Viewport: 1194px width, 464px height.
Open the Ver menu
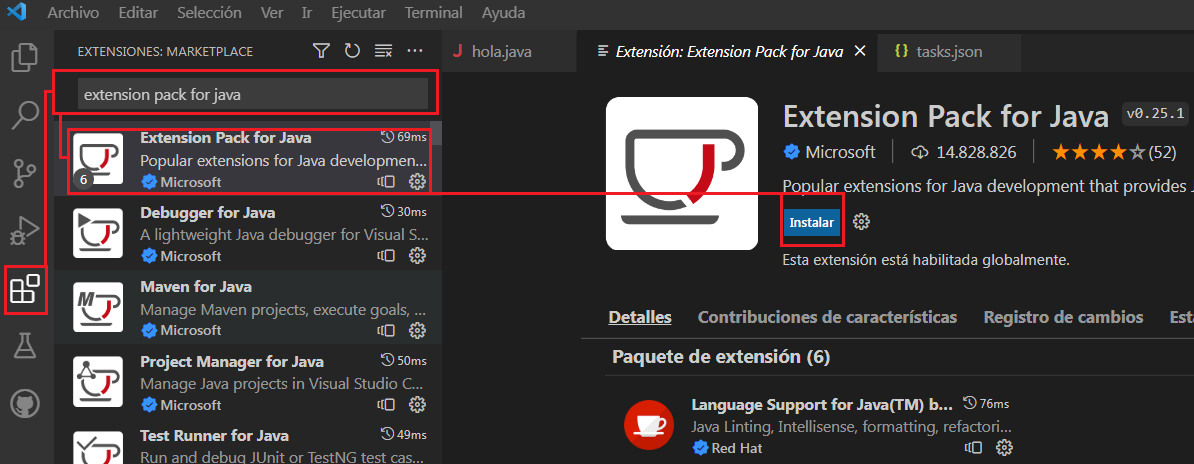pos(272,13)
